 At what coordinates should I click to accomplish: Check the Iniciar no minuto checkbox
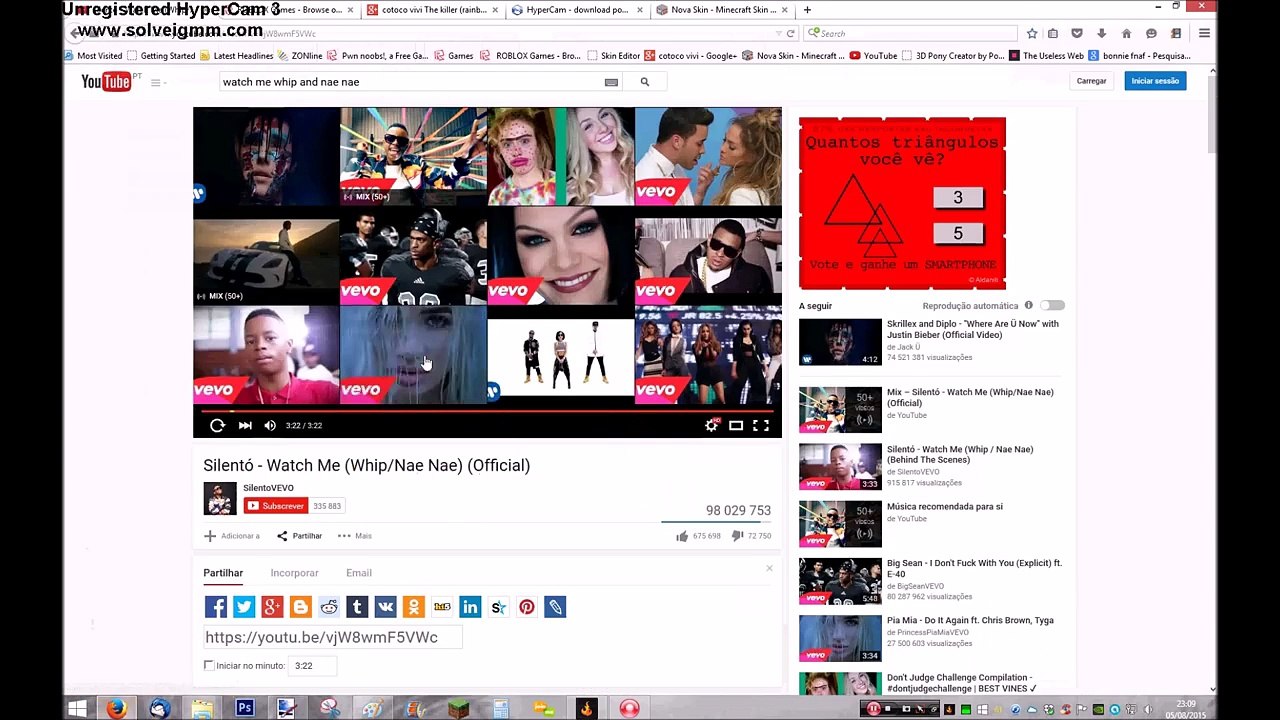[209, 665]
